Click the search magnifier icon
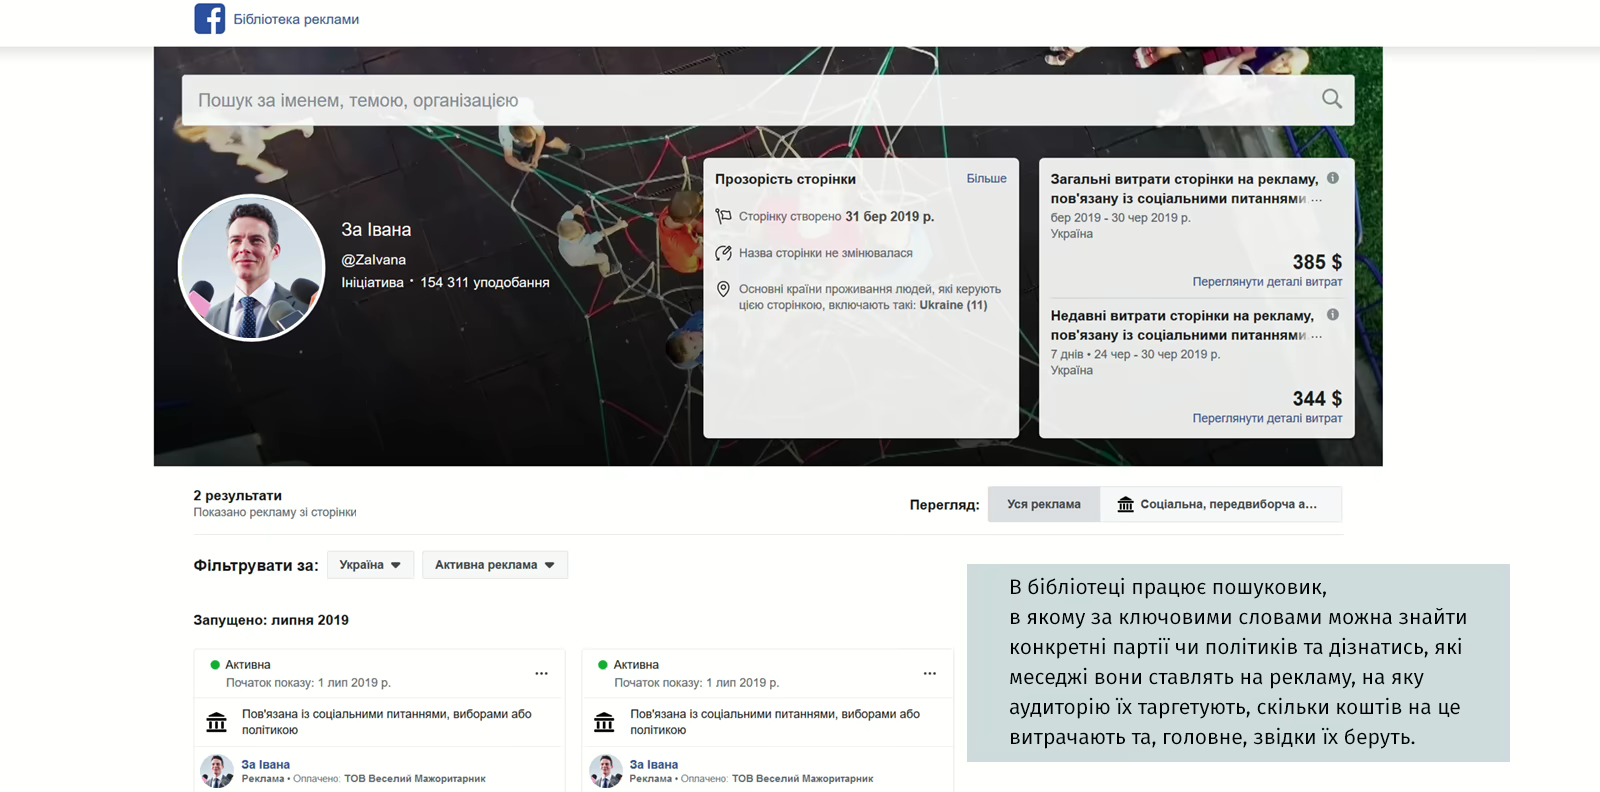This screenshot has height=792, width=1600. [x=1331, y=99]
